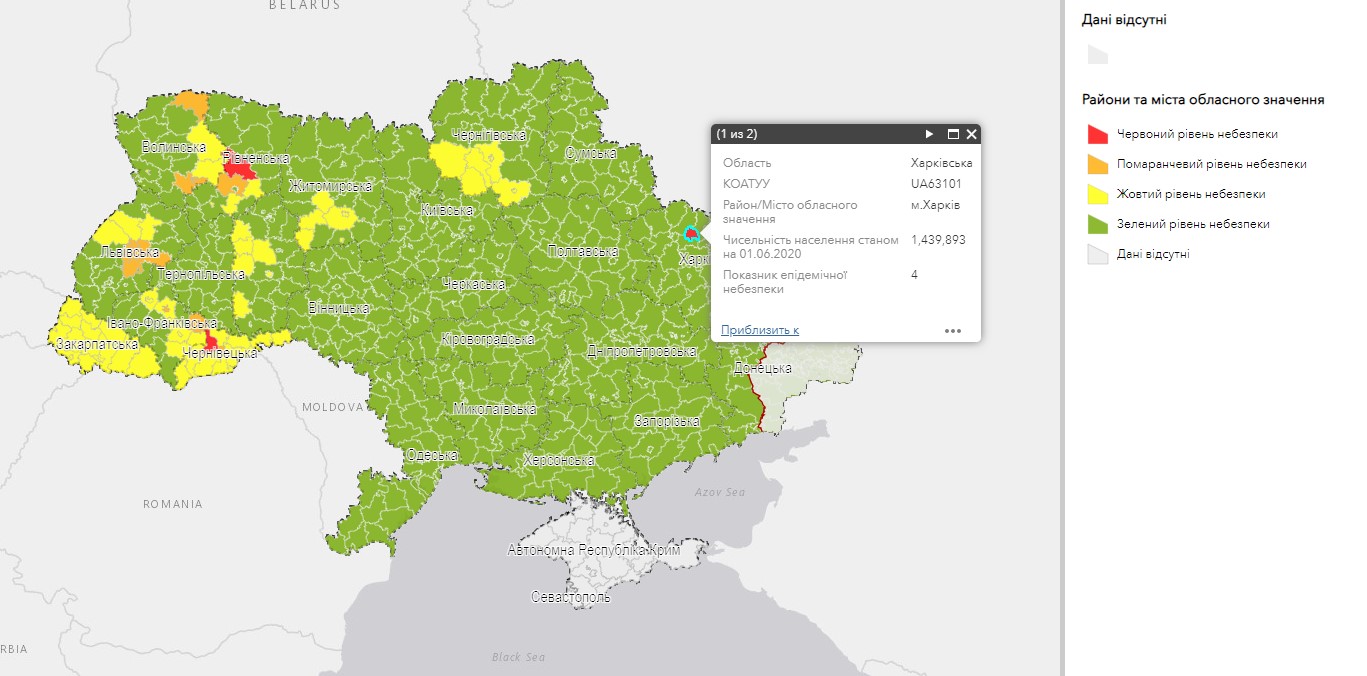Screen dimensions: 1367x676
Task: Click gray 'Дані відсутні' swatch at legend top
Action: click(x=1097, y=55)
